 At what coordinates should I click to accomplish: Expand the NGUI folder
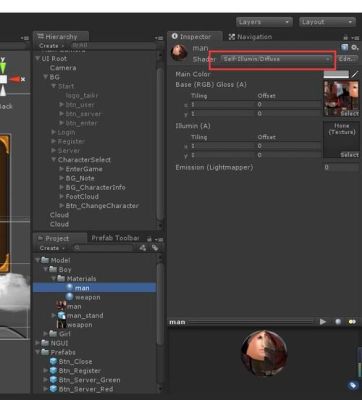pyautogui.click(x=37, y=343)
